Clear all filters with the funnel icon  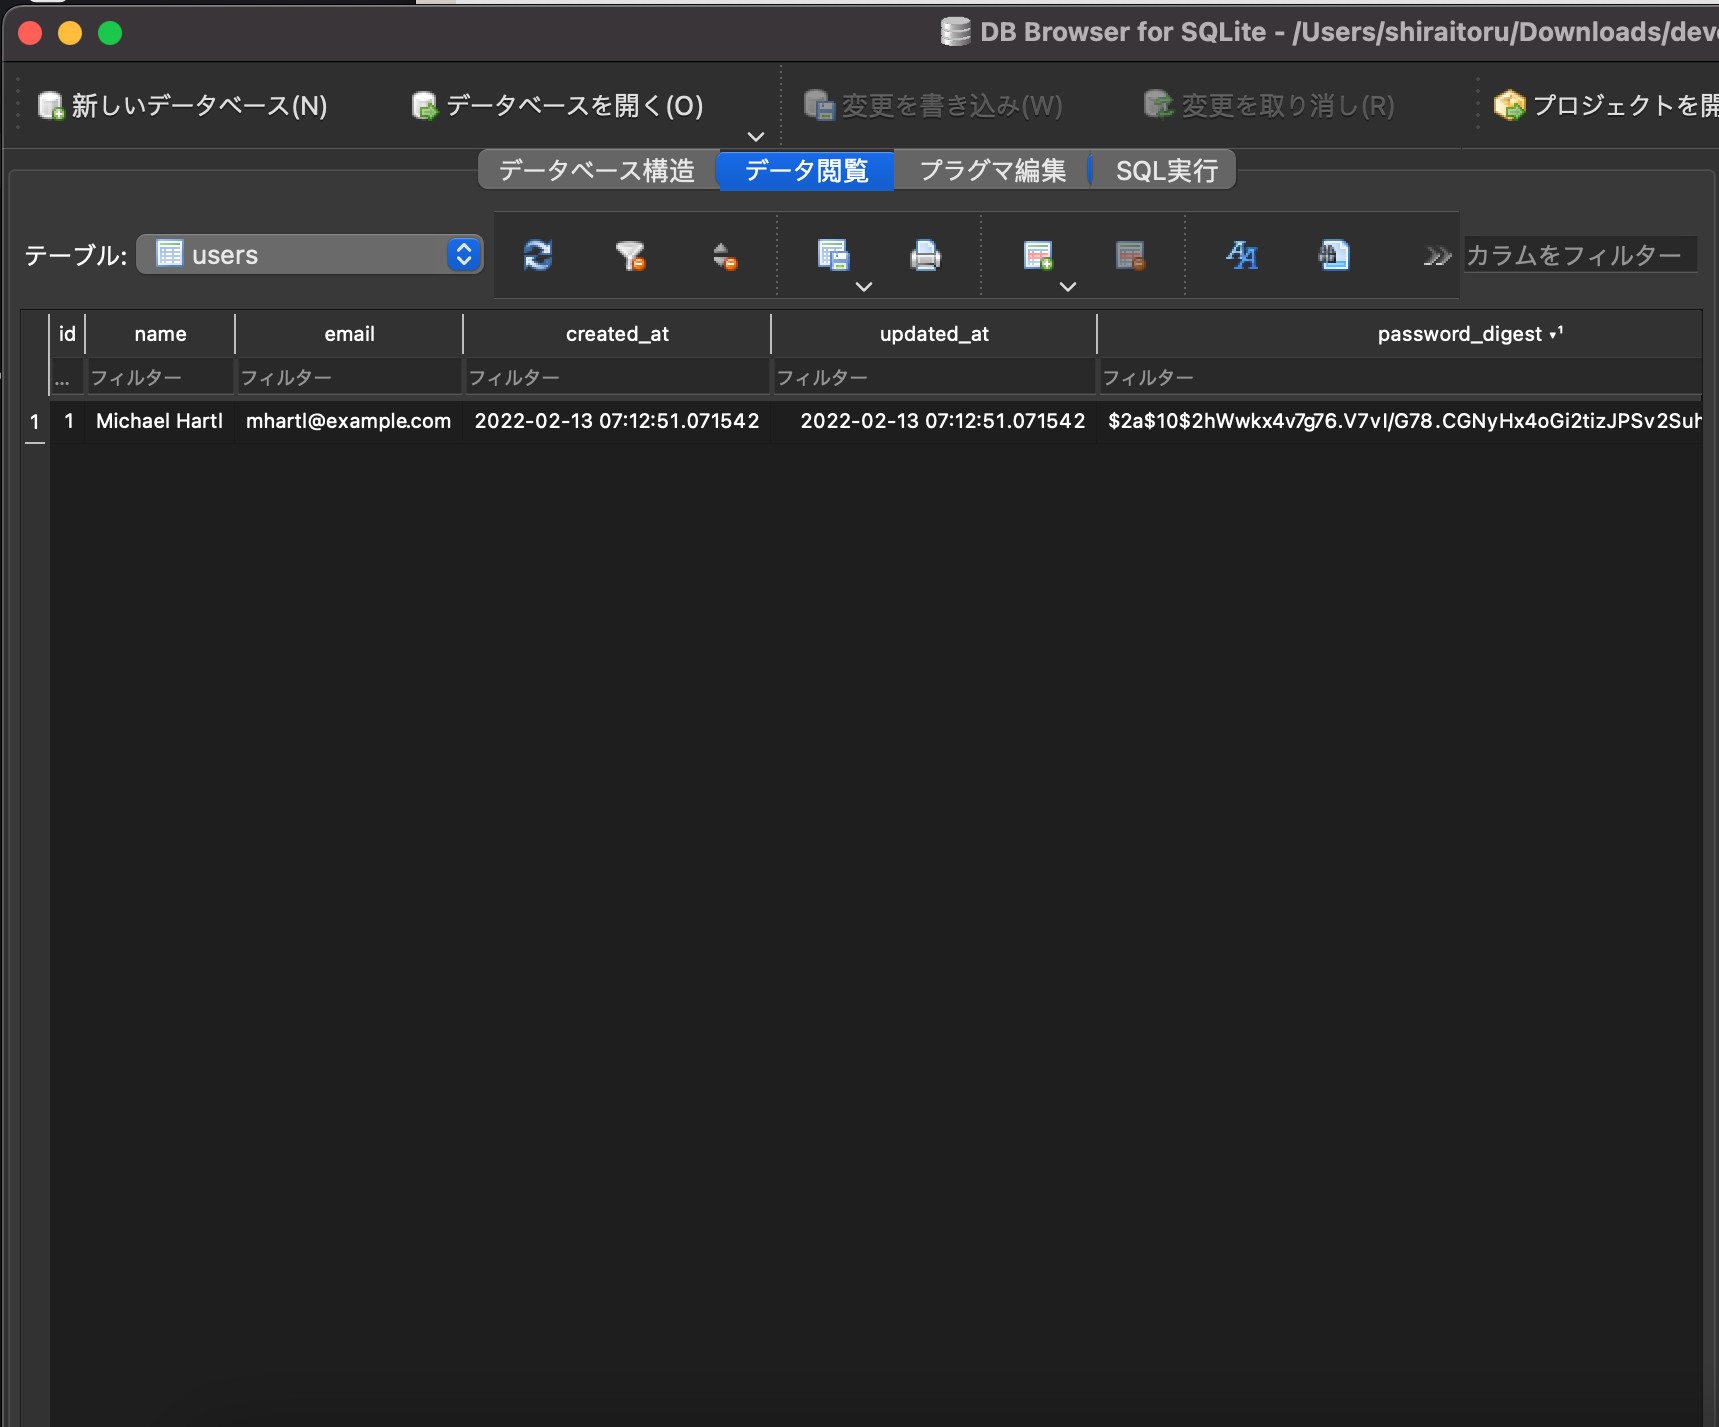(x=630, y=256)
